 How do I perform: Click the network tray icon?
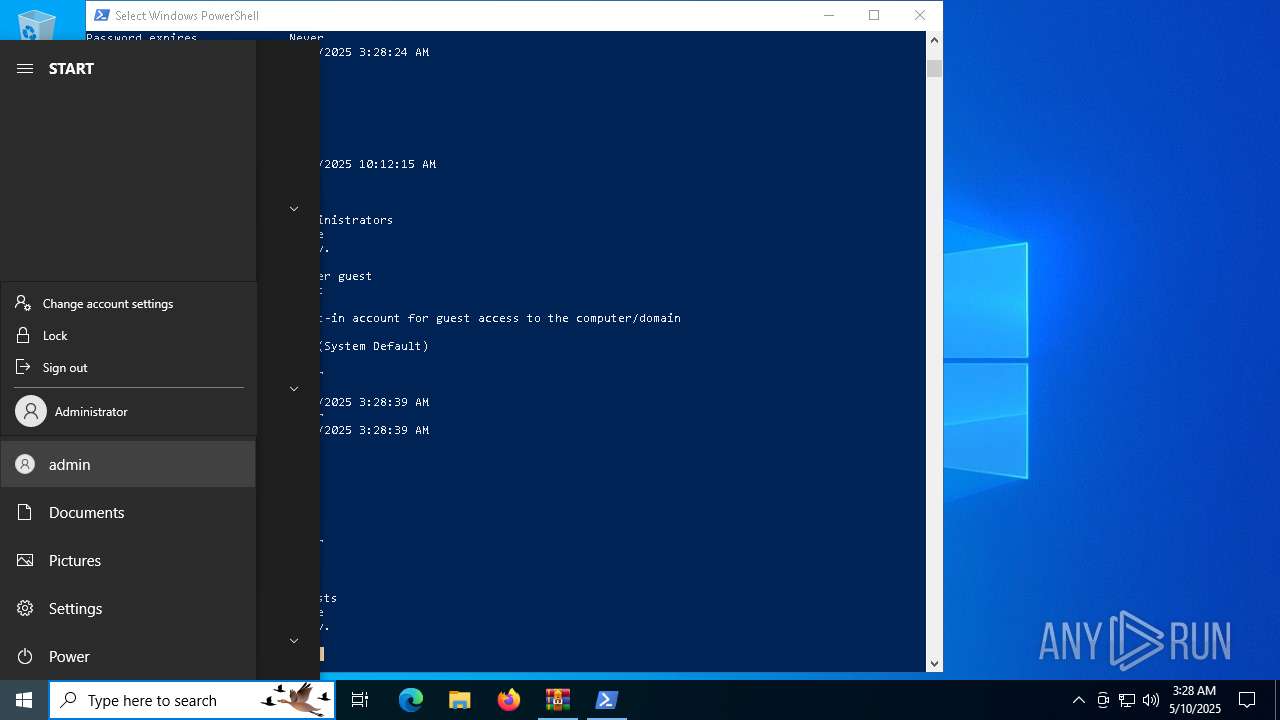click(1127, 700)
